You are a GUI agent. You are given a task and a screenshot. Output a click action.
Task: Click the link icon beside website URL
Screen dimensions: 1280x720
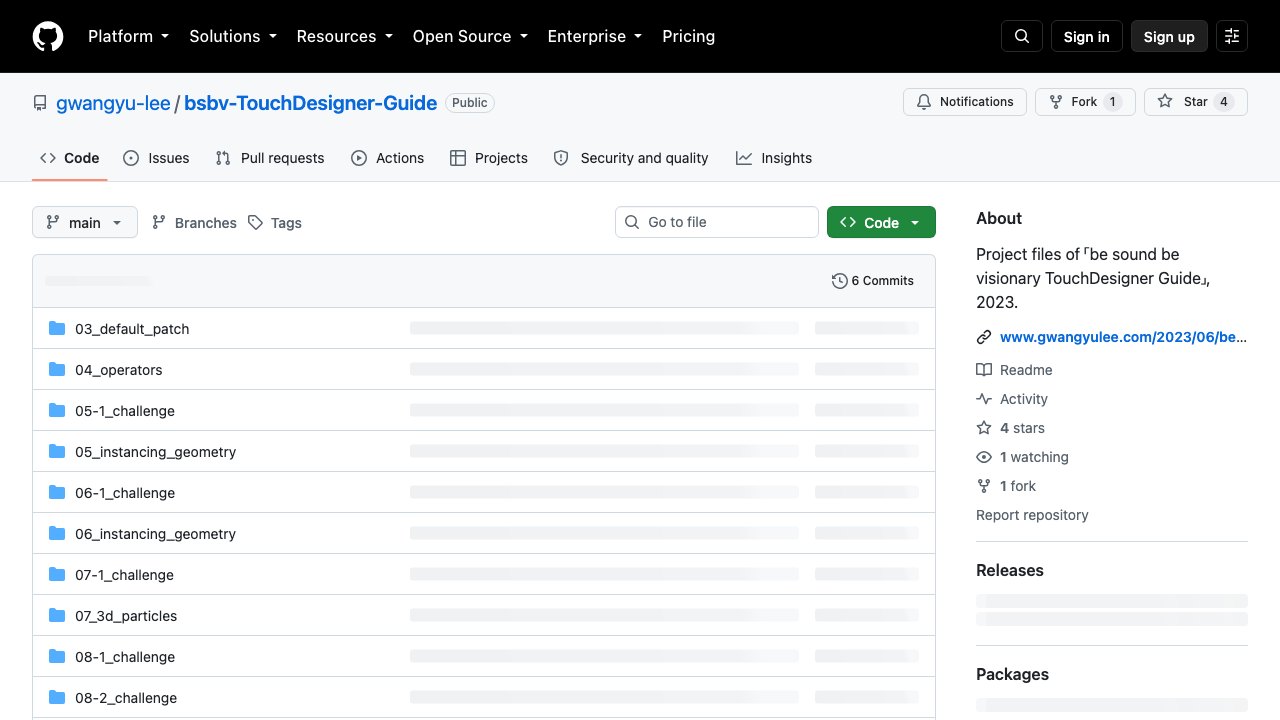click(x=984, y=337)
